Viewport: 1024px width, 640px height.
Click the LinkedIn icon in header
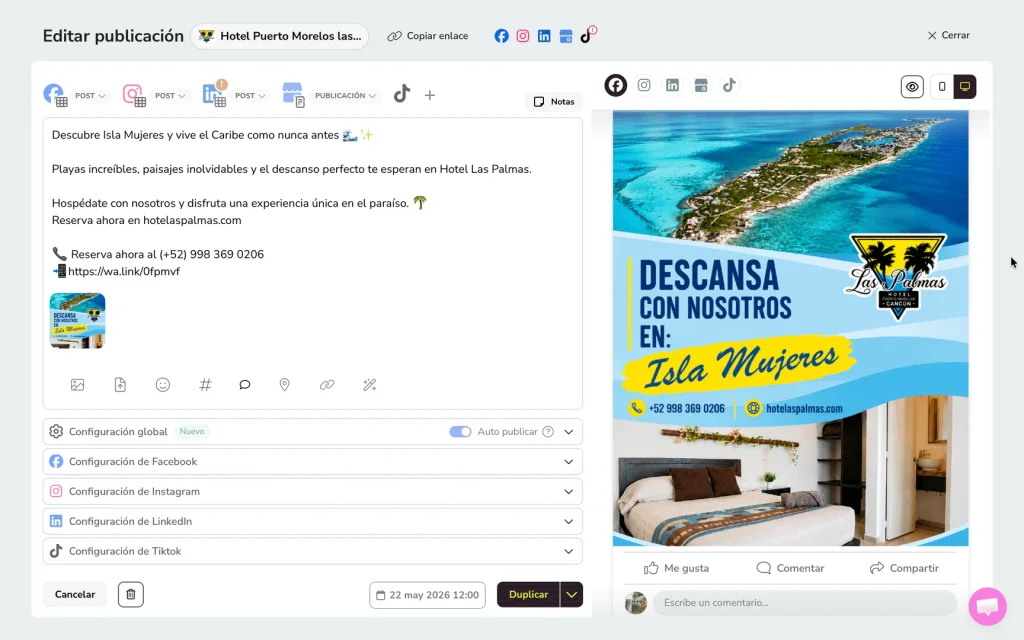pos(544,36)
